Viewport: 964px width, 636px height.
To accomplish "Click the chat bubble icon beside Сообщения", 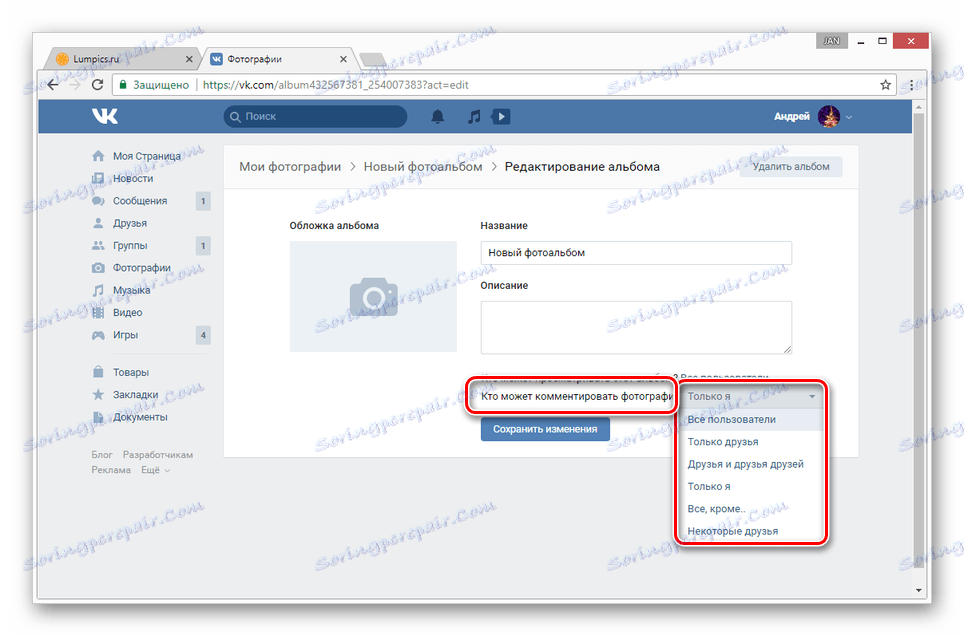I will click(98, 201).
